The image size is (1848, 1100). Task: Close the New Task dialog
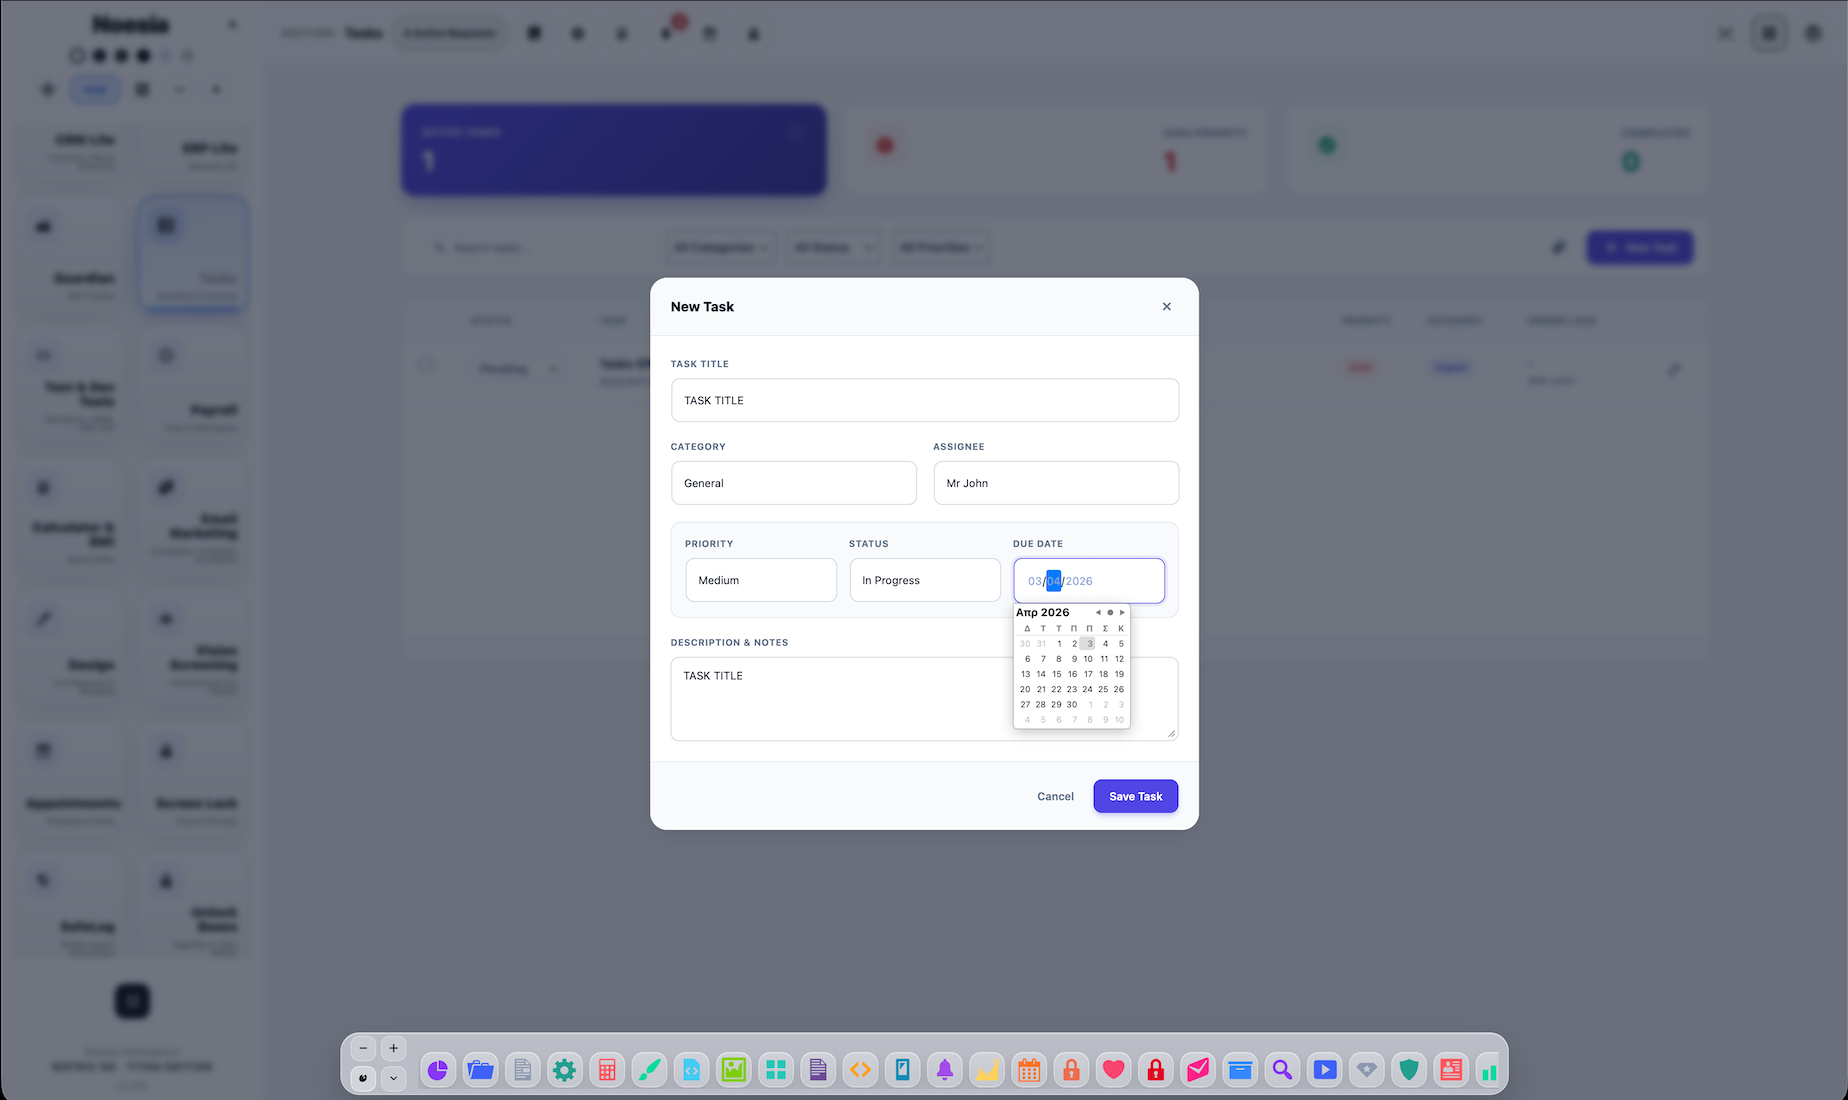click(x=1166, y=307)
